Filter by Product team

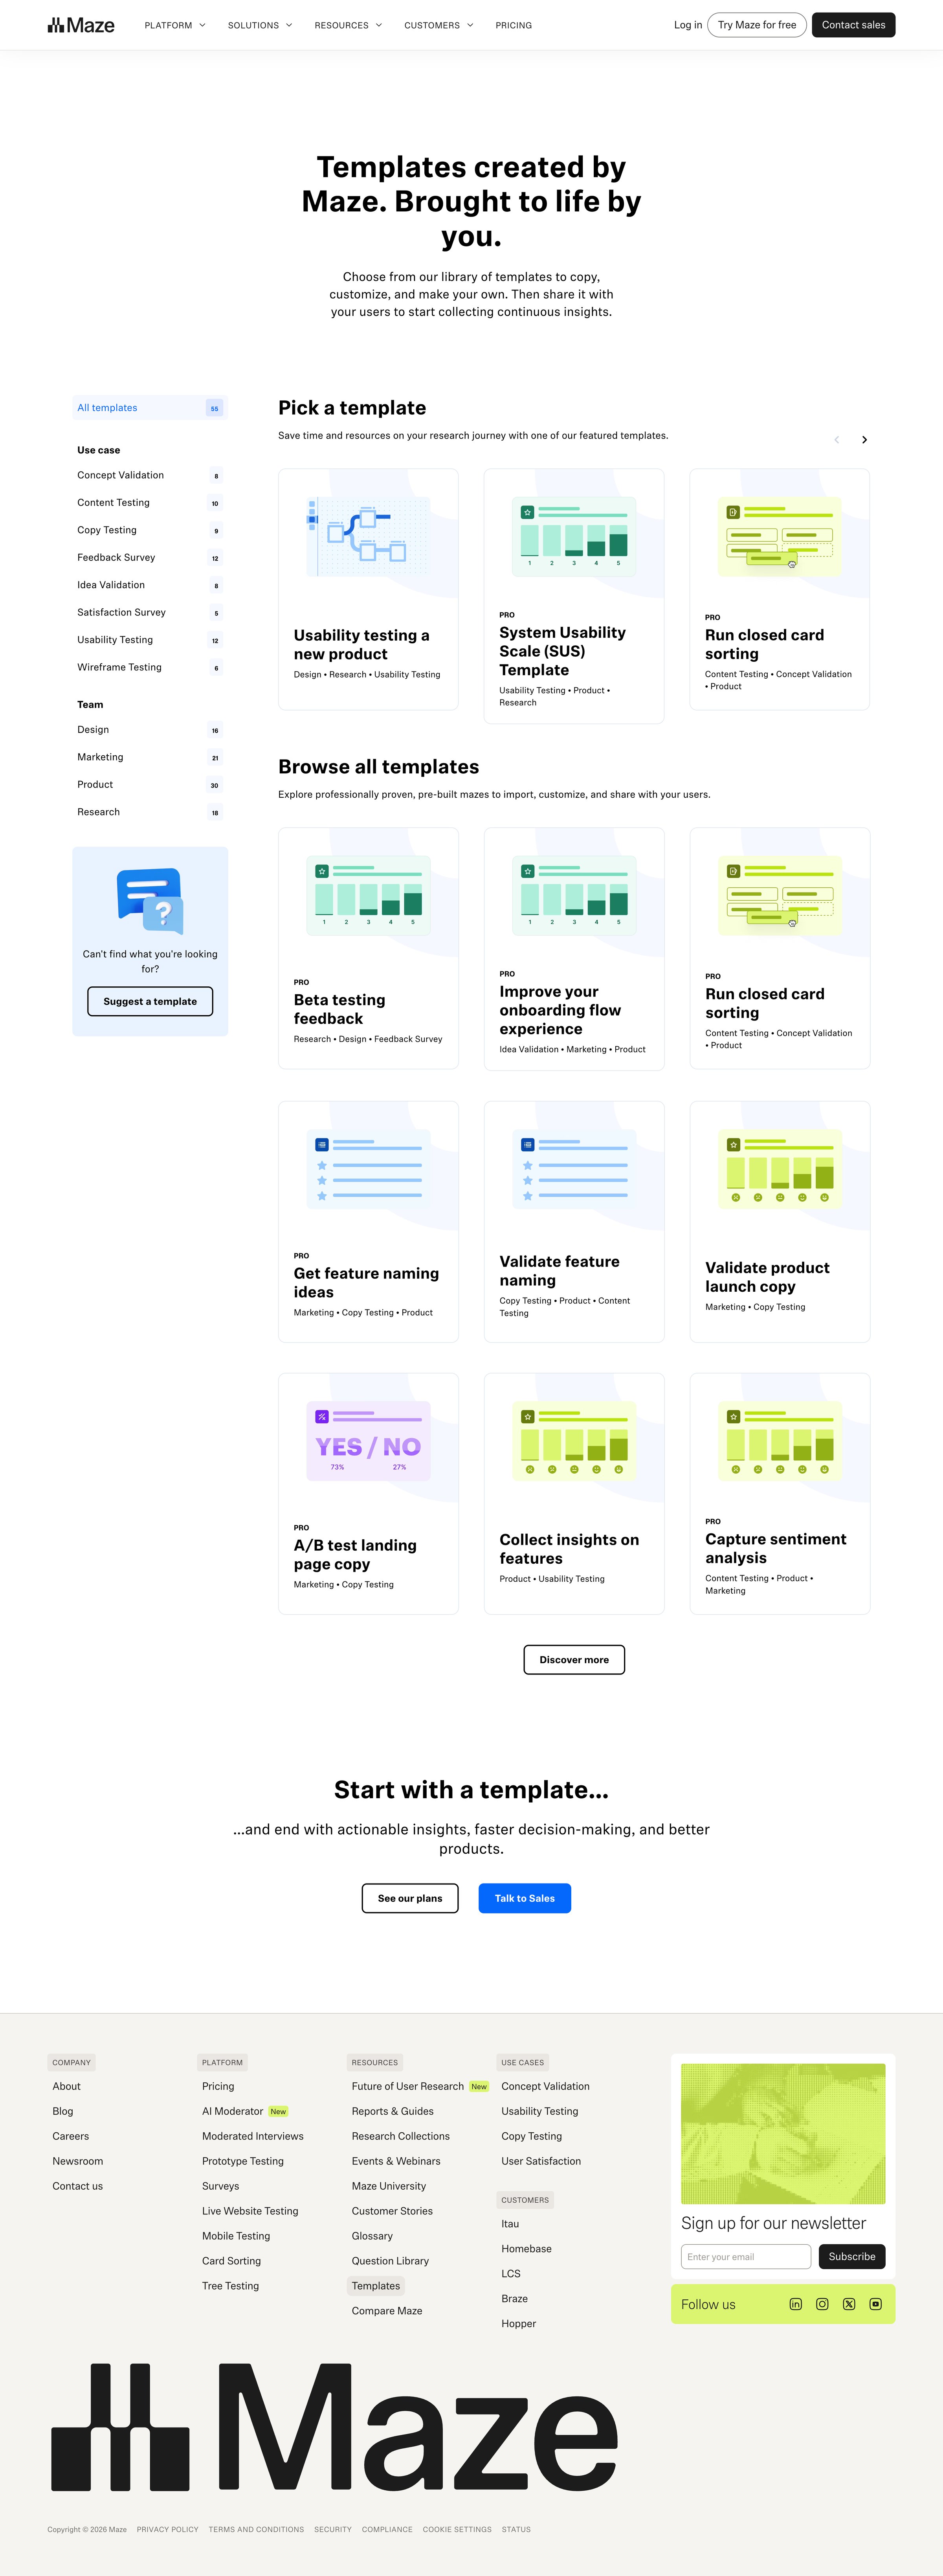pyautogui.click(x=150, y=785)
